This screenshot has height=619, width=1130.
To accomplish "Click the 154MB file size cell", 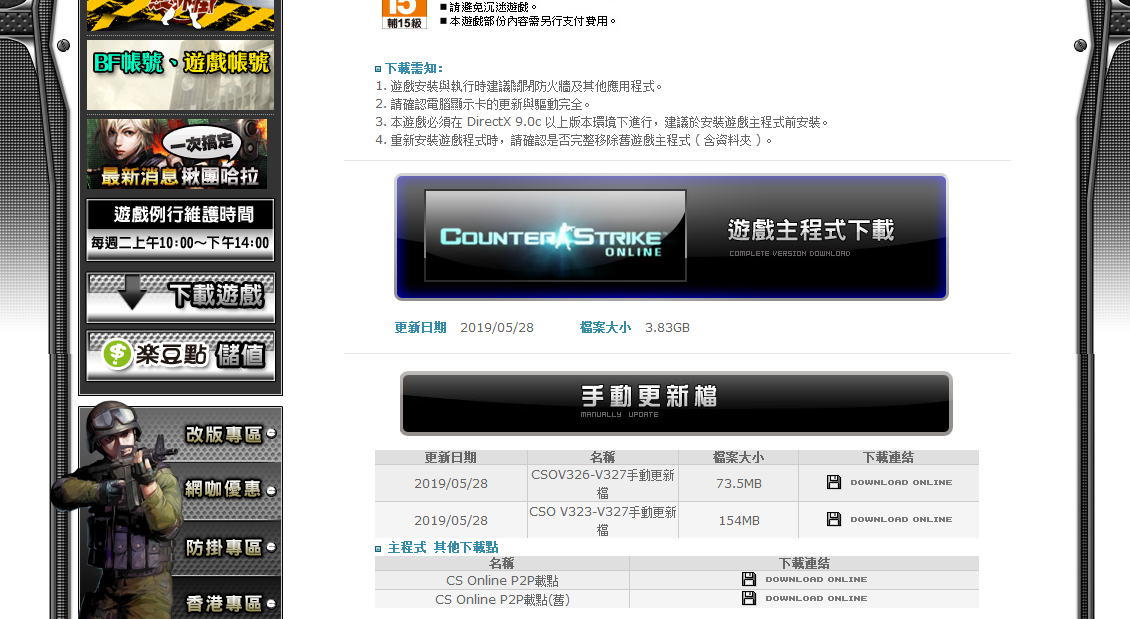I will click(739, 520).
